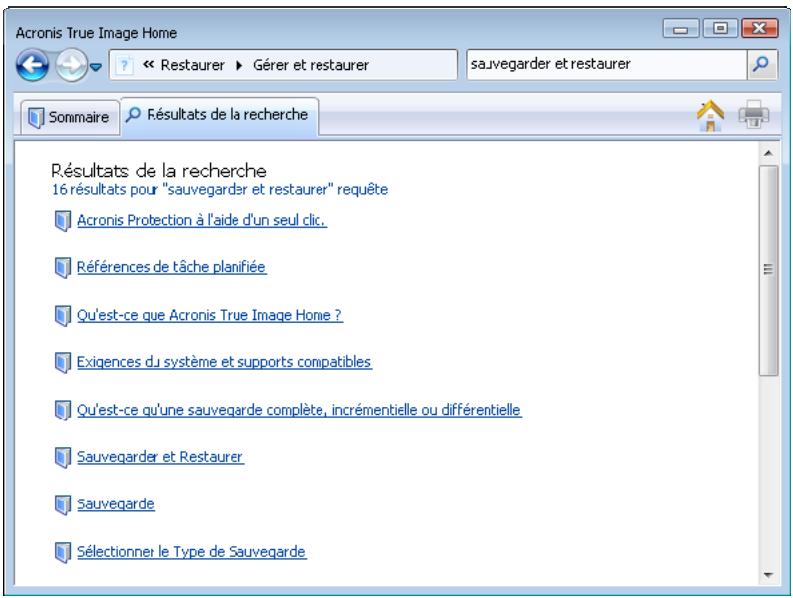Go back with the blue Back arrow
This screenshot has width=793, height=598.
pos(32,65)
